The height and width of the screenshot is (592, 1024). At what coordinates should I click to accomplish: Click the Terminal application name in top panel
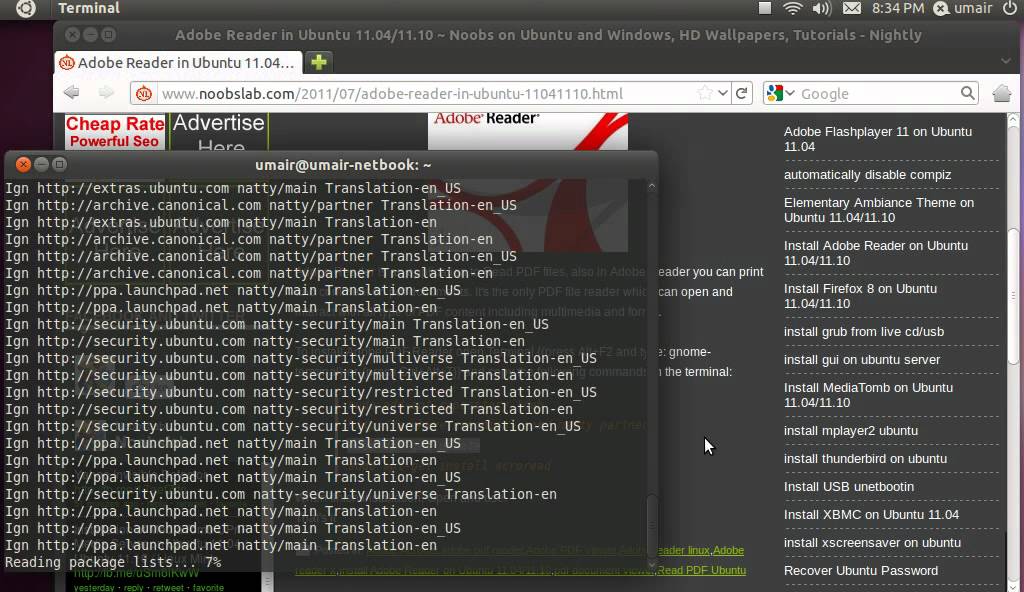click(89, 8)
